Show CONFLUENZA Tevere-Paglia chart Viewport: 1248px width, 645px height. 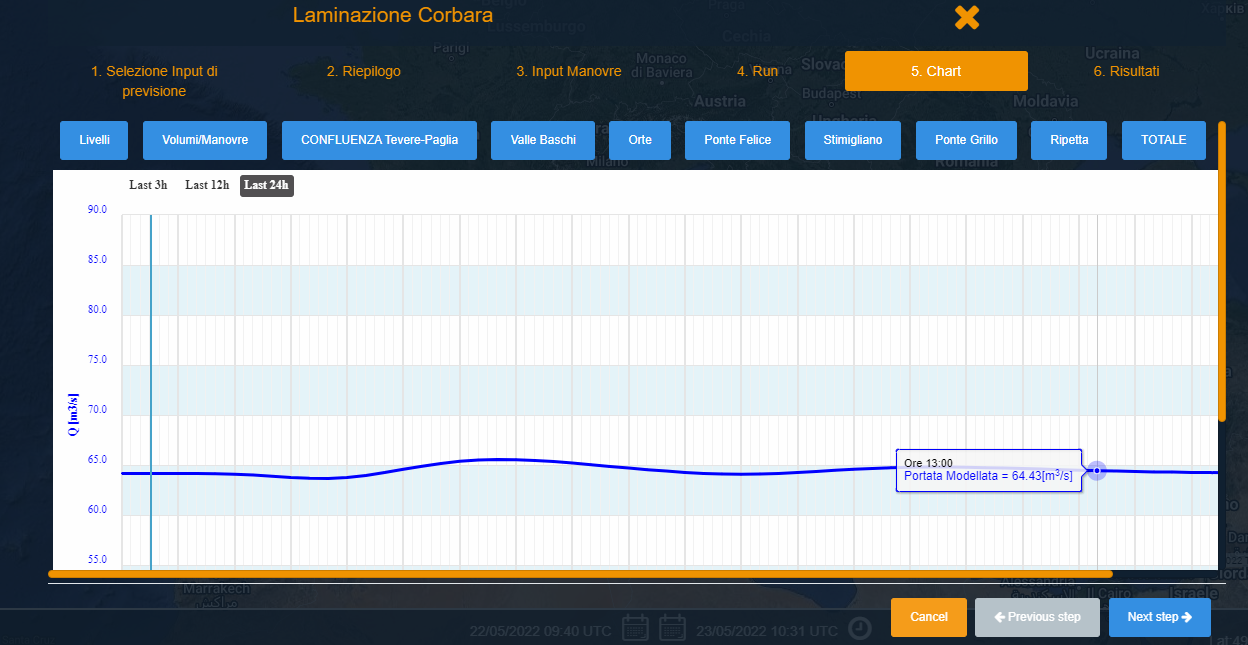tap(380, 140)
